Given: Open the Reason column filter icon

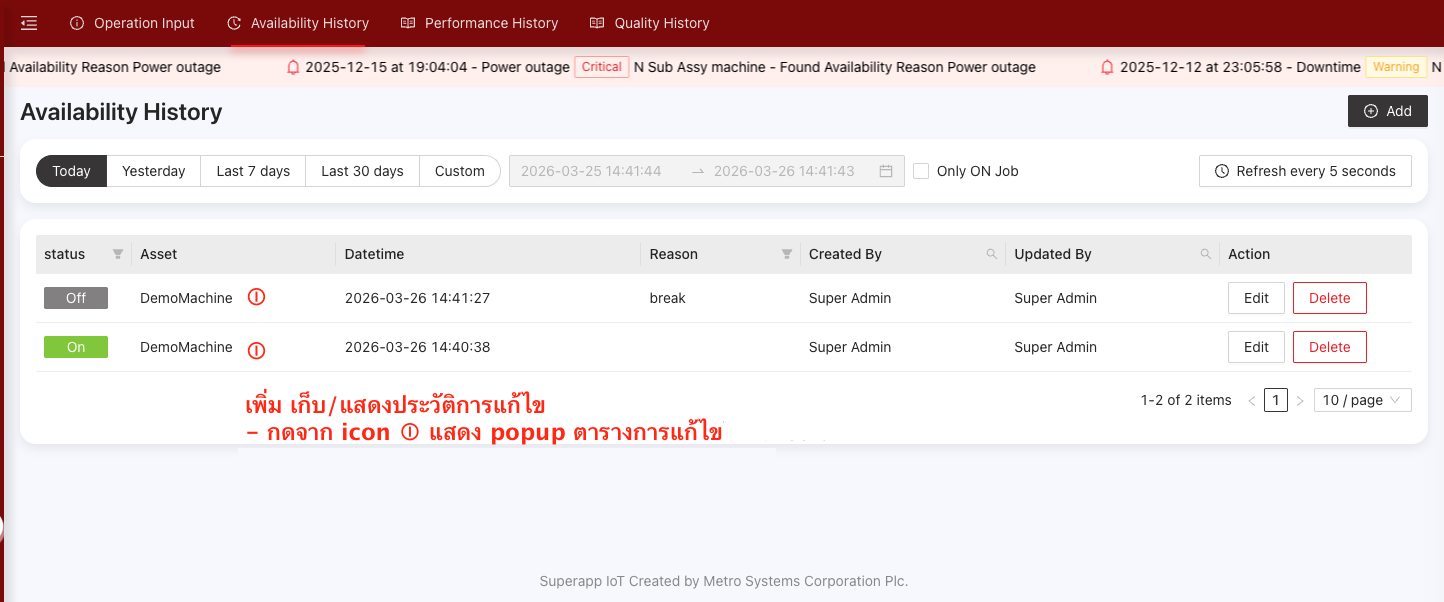Looking at the screenshot, I should pyautogui.click(x=786, y=255).
